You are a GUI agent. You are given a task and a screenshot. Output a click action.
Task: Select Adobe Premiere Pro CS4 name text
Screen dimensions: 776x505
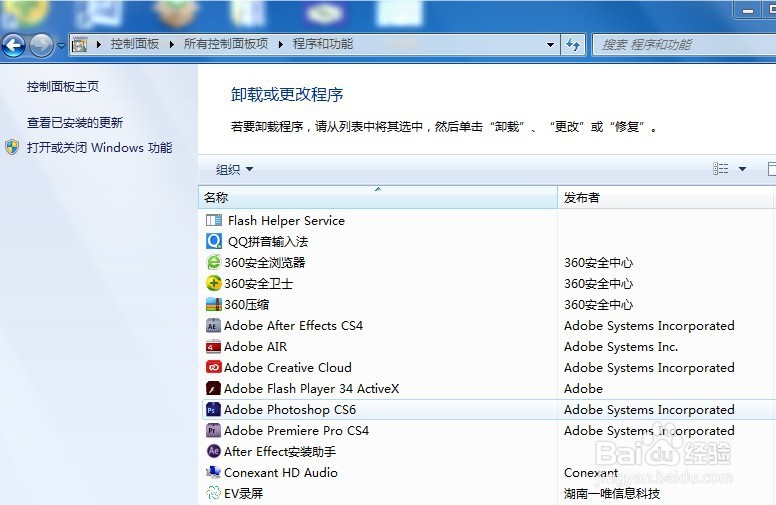(296, 431)
